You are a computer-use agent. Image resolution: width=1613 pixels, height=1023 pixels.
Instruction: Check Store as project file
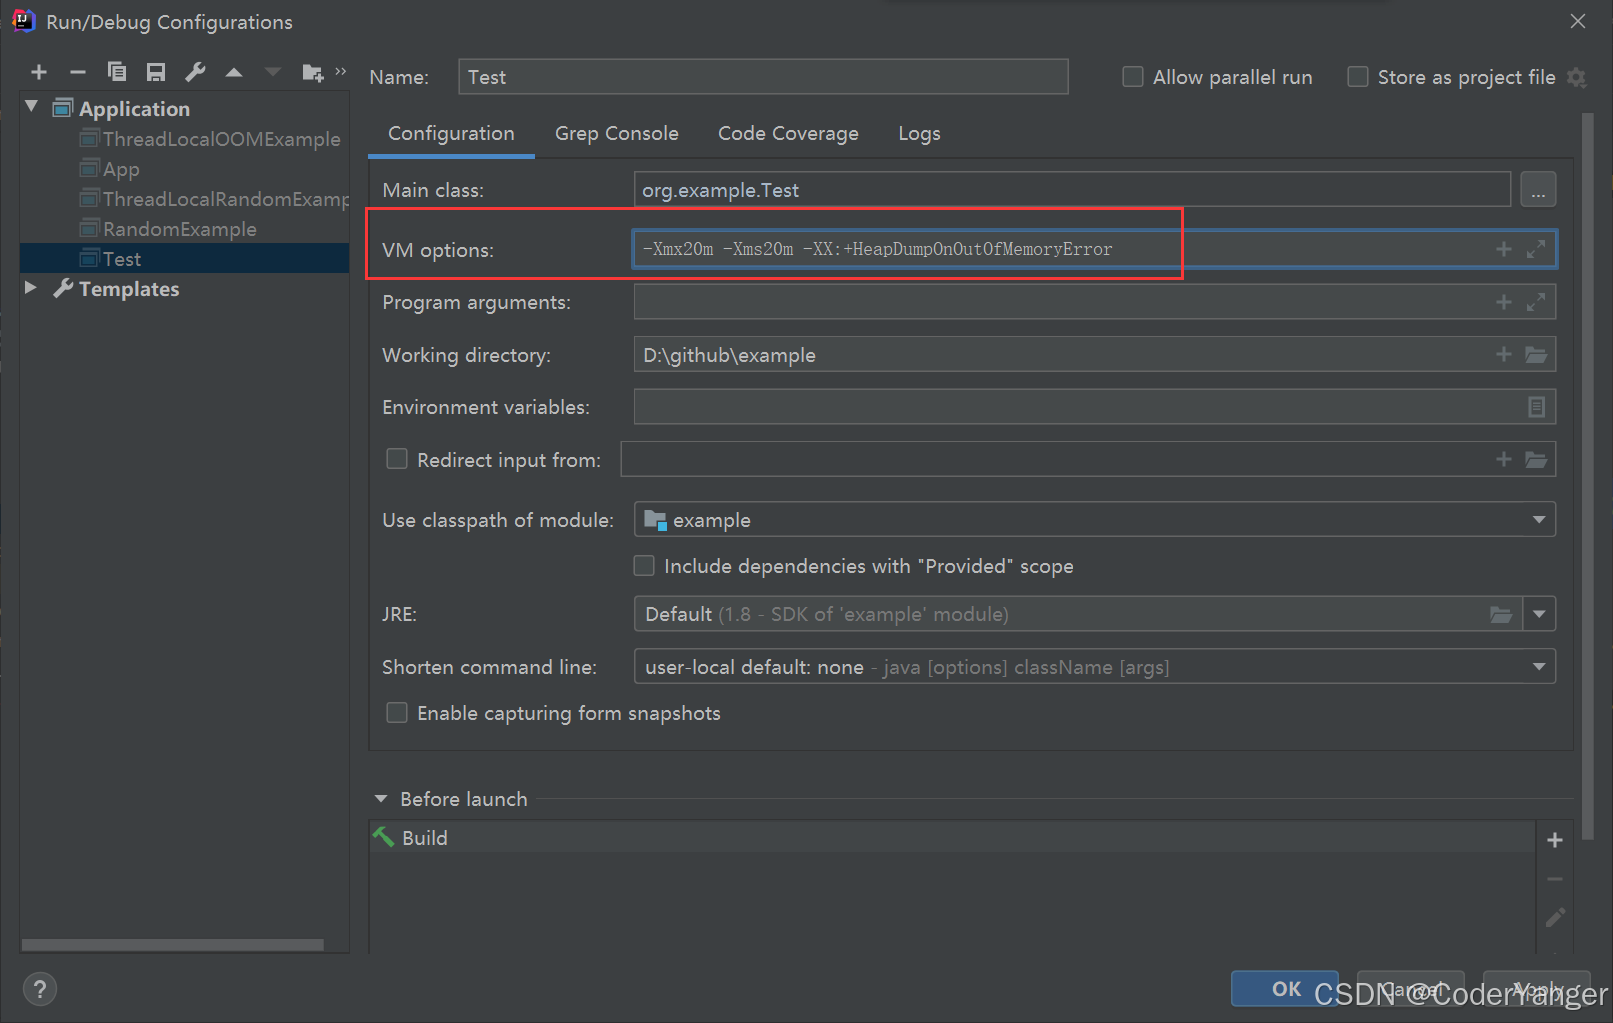[1358, 77]
